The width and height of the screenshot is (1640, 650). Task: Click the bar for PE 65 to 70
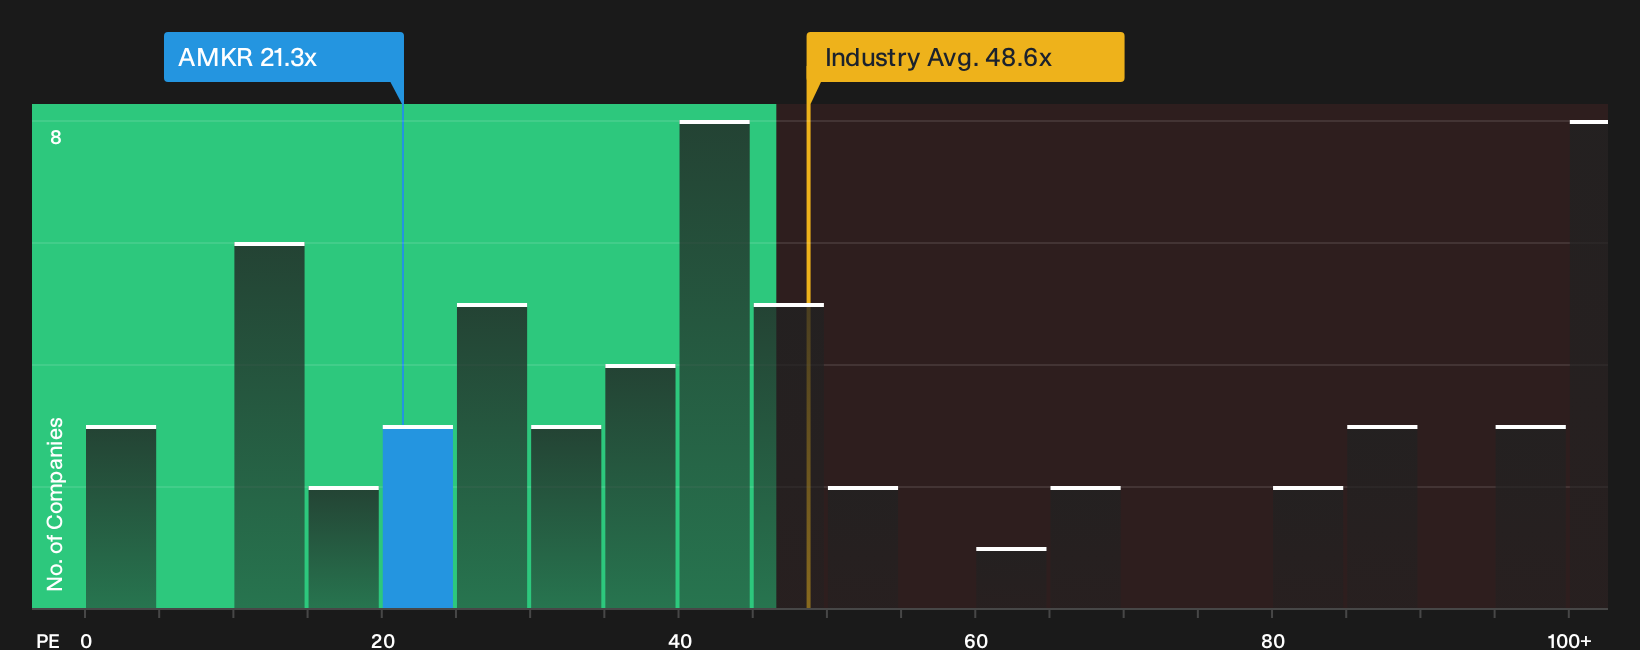point(1085,547)
